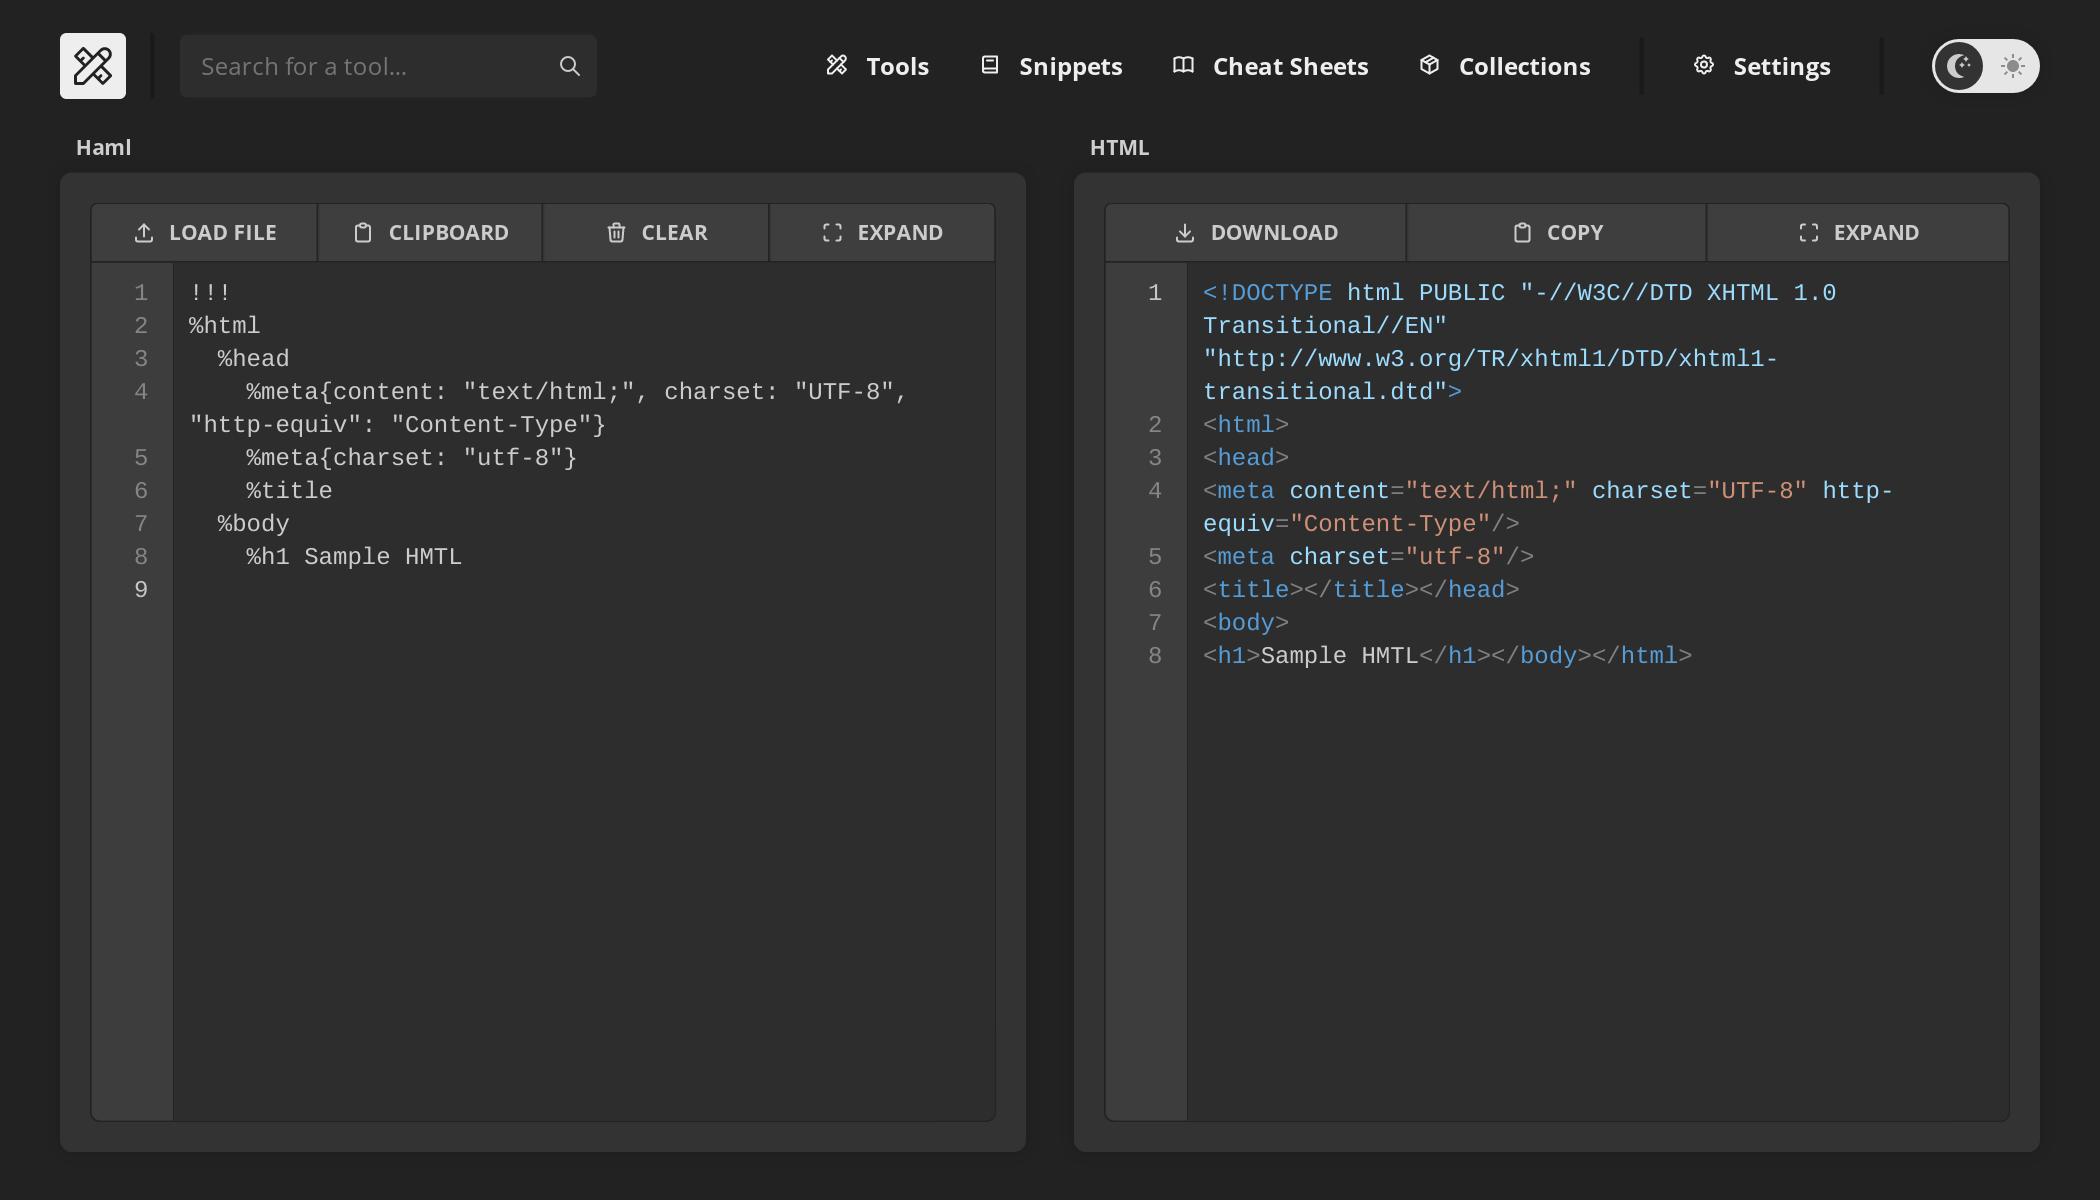Focus the 'Search for a tool...' field
The height and width of the screenshot is (1200, 2100).
(388, 66)
